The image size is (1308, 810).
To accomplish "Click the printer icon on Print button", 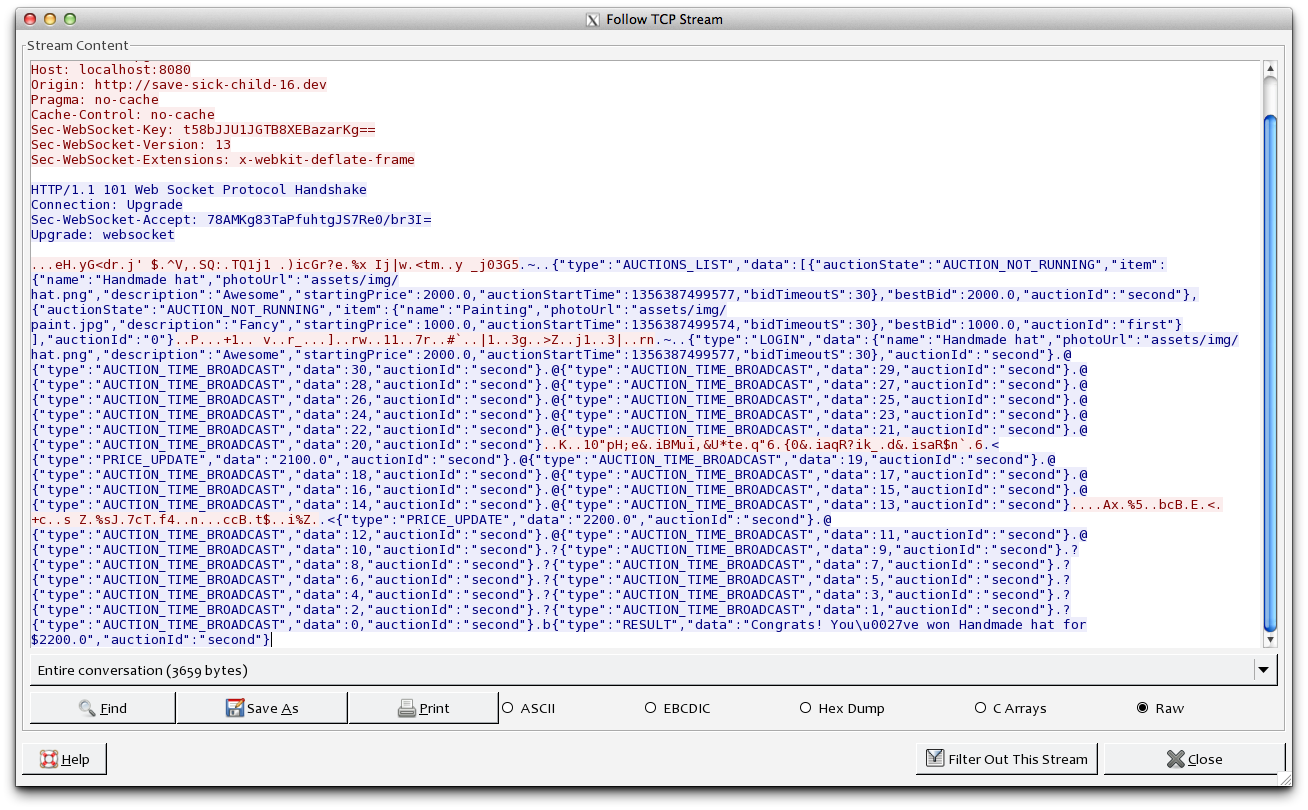I will coord(407,708).
